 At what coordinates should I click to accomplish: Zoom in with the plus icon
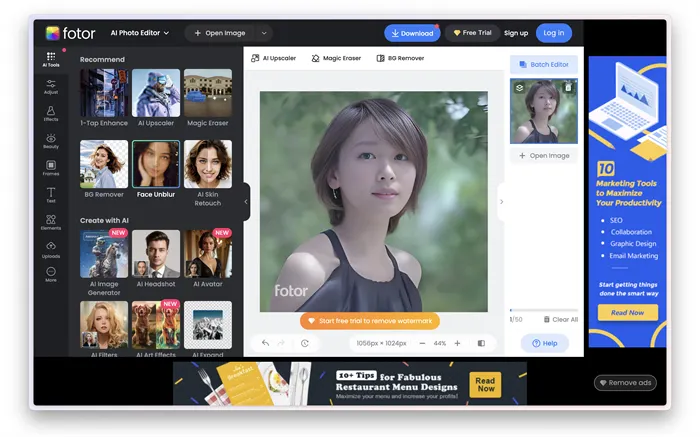pos(457,343)
